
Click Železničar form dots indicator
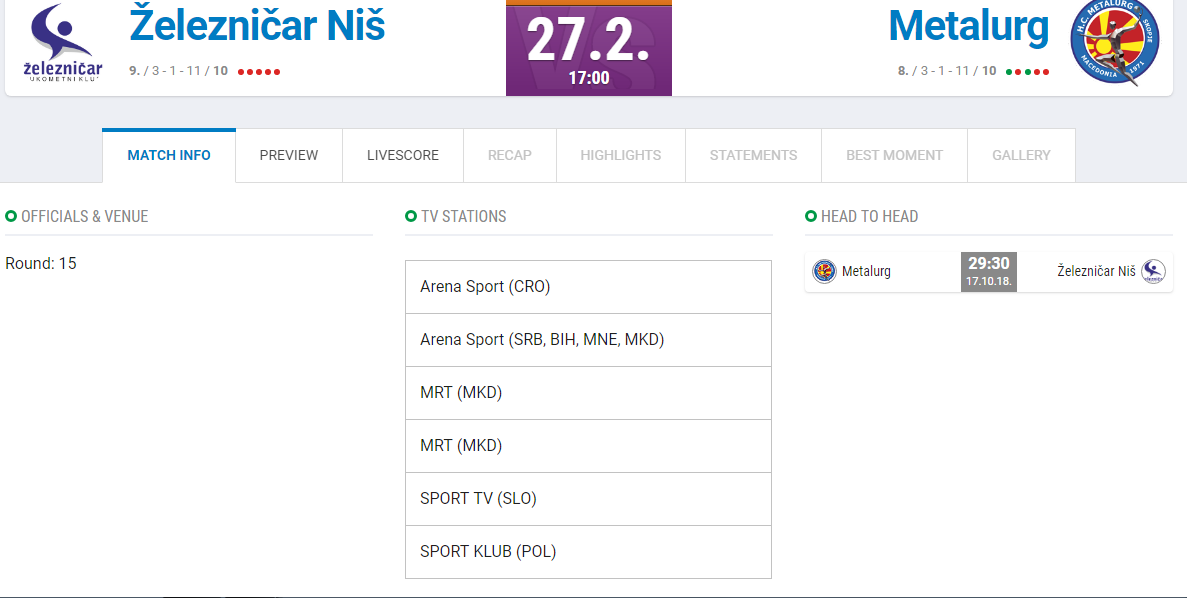pos(259,72)
